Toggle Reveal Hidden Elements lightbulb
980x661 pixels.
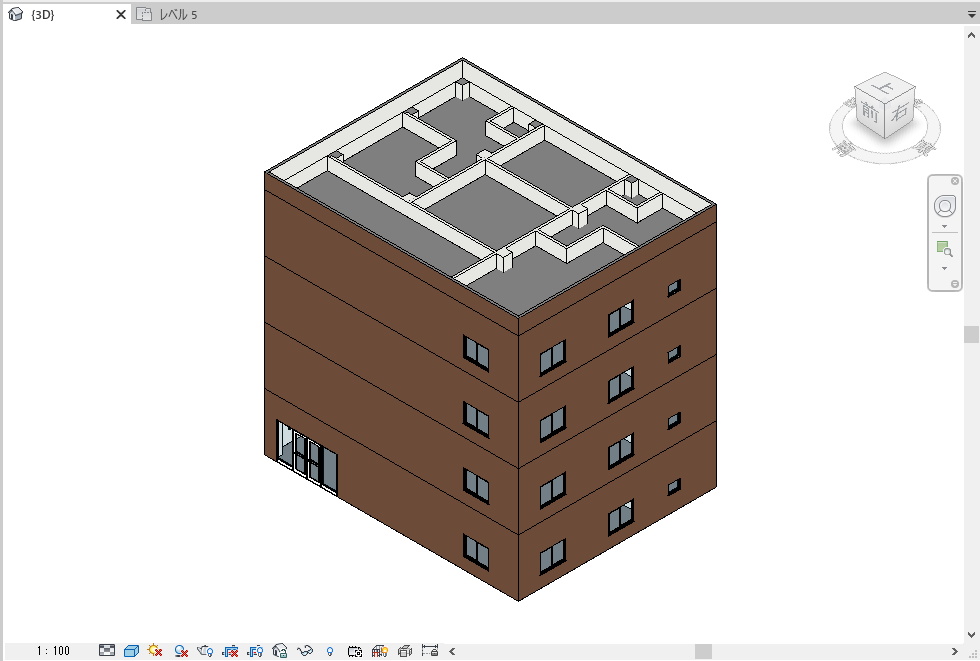pyautogui.click(x=330, y=652)
